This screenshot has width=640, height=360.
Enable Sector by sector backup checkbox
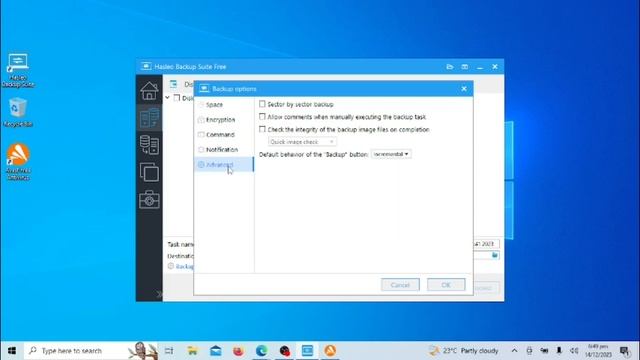[x=262, y=104]
